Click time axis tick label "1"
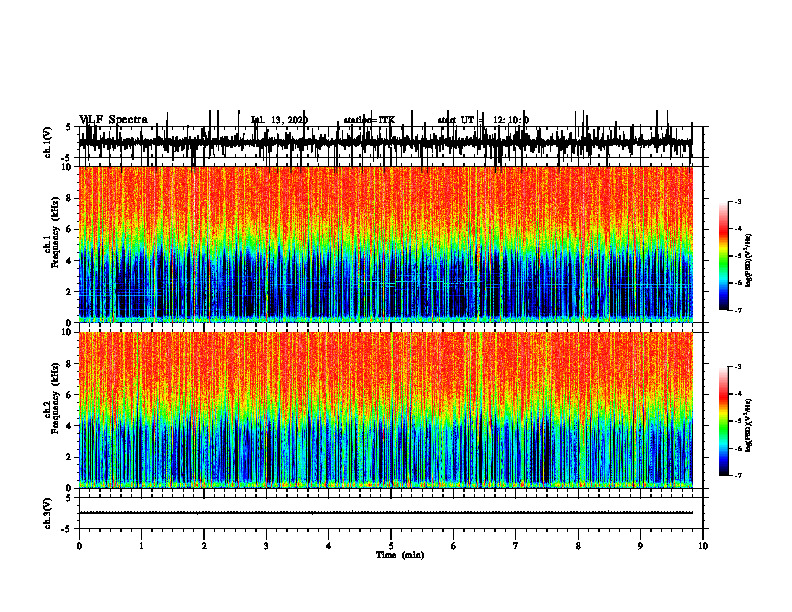 (x=141, y=546)
